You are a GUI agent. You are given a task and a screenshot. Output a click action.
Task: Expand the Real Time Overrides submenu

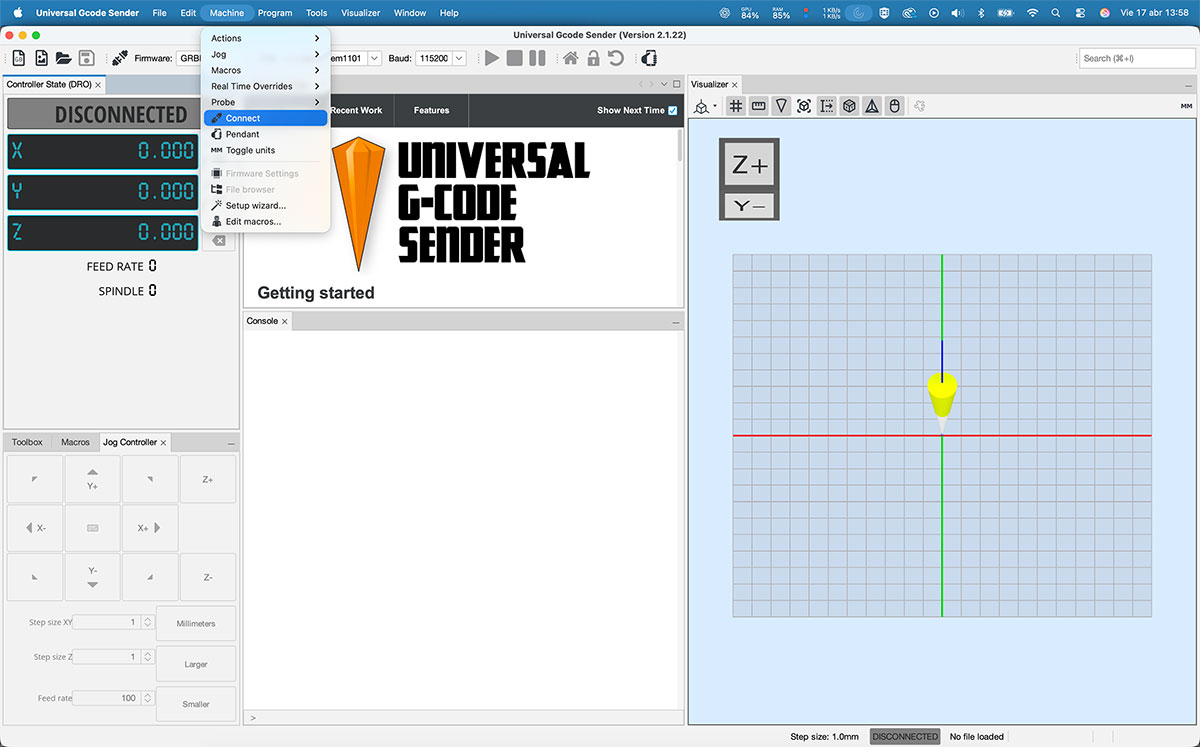point(265,86)
